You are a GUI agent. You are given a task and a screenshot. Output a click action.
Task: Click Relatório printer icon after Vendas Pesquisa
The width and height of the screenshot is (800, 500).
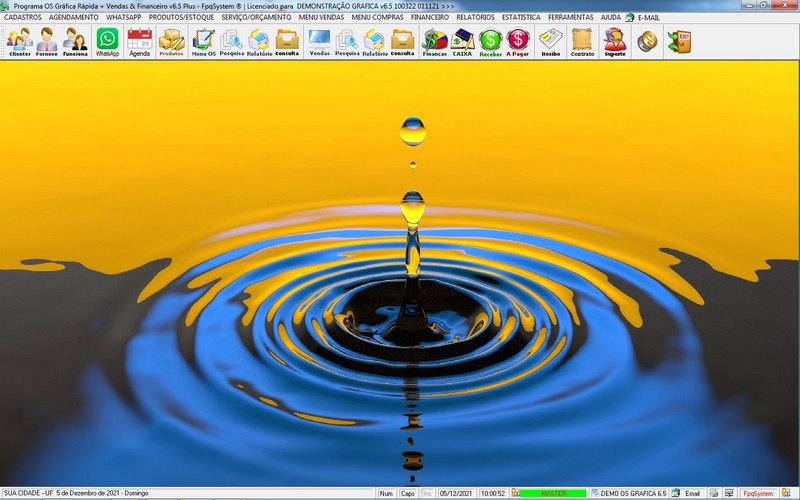[x=375, y=42]
